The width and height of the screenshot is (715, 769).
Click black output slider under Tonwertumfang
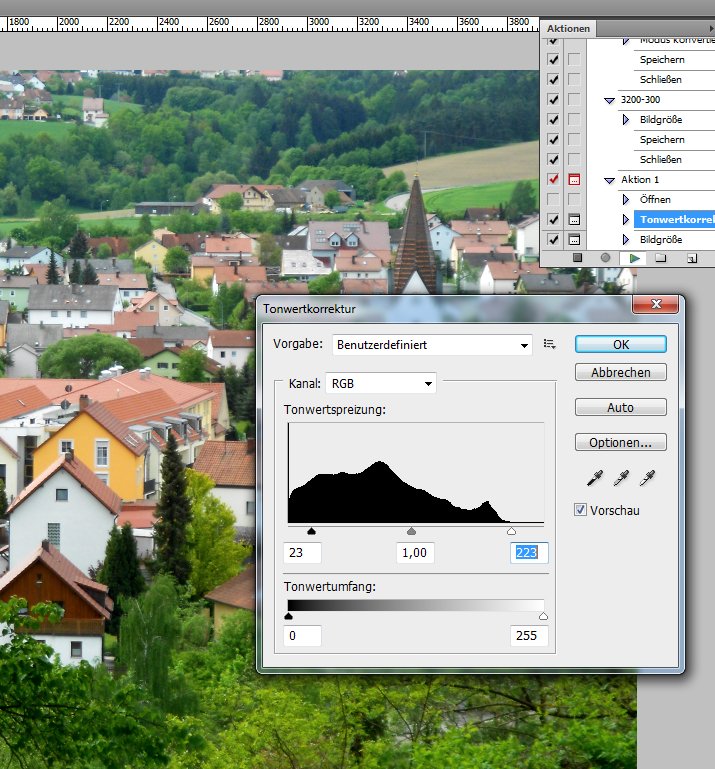tap(288, 616)
